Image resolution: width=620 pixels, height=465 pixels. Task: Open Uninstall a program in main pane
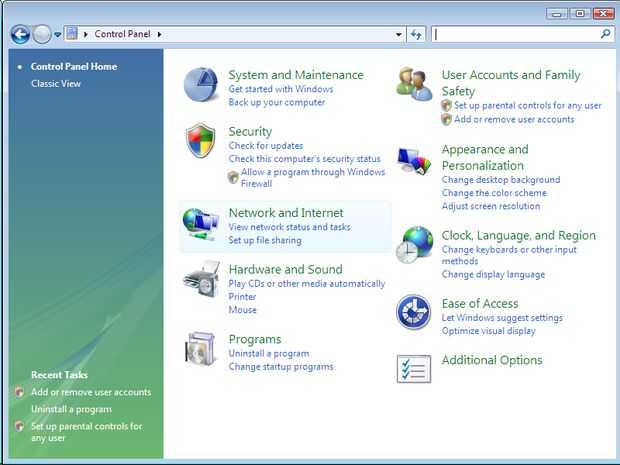click(268, 353)
